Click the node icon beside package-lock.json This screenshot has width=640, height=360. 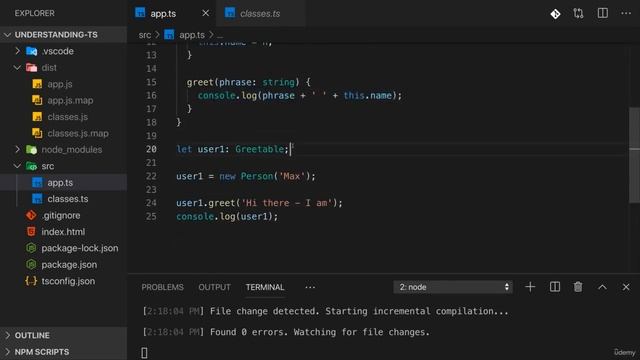point(31,248)
